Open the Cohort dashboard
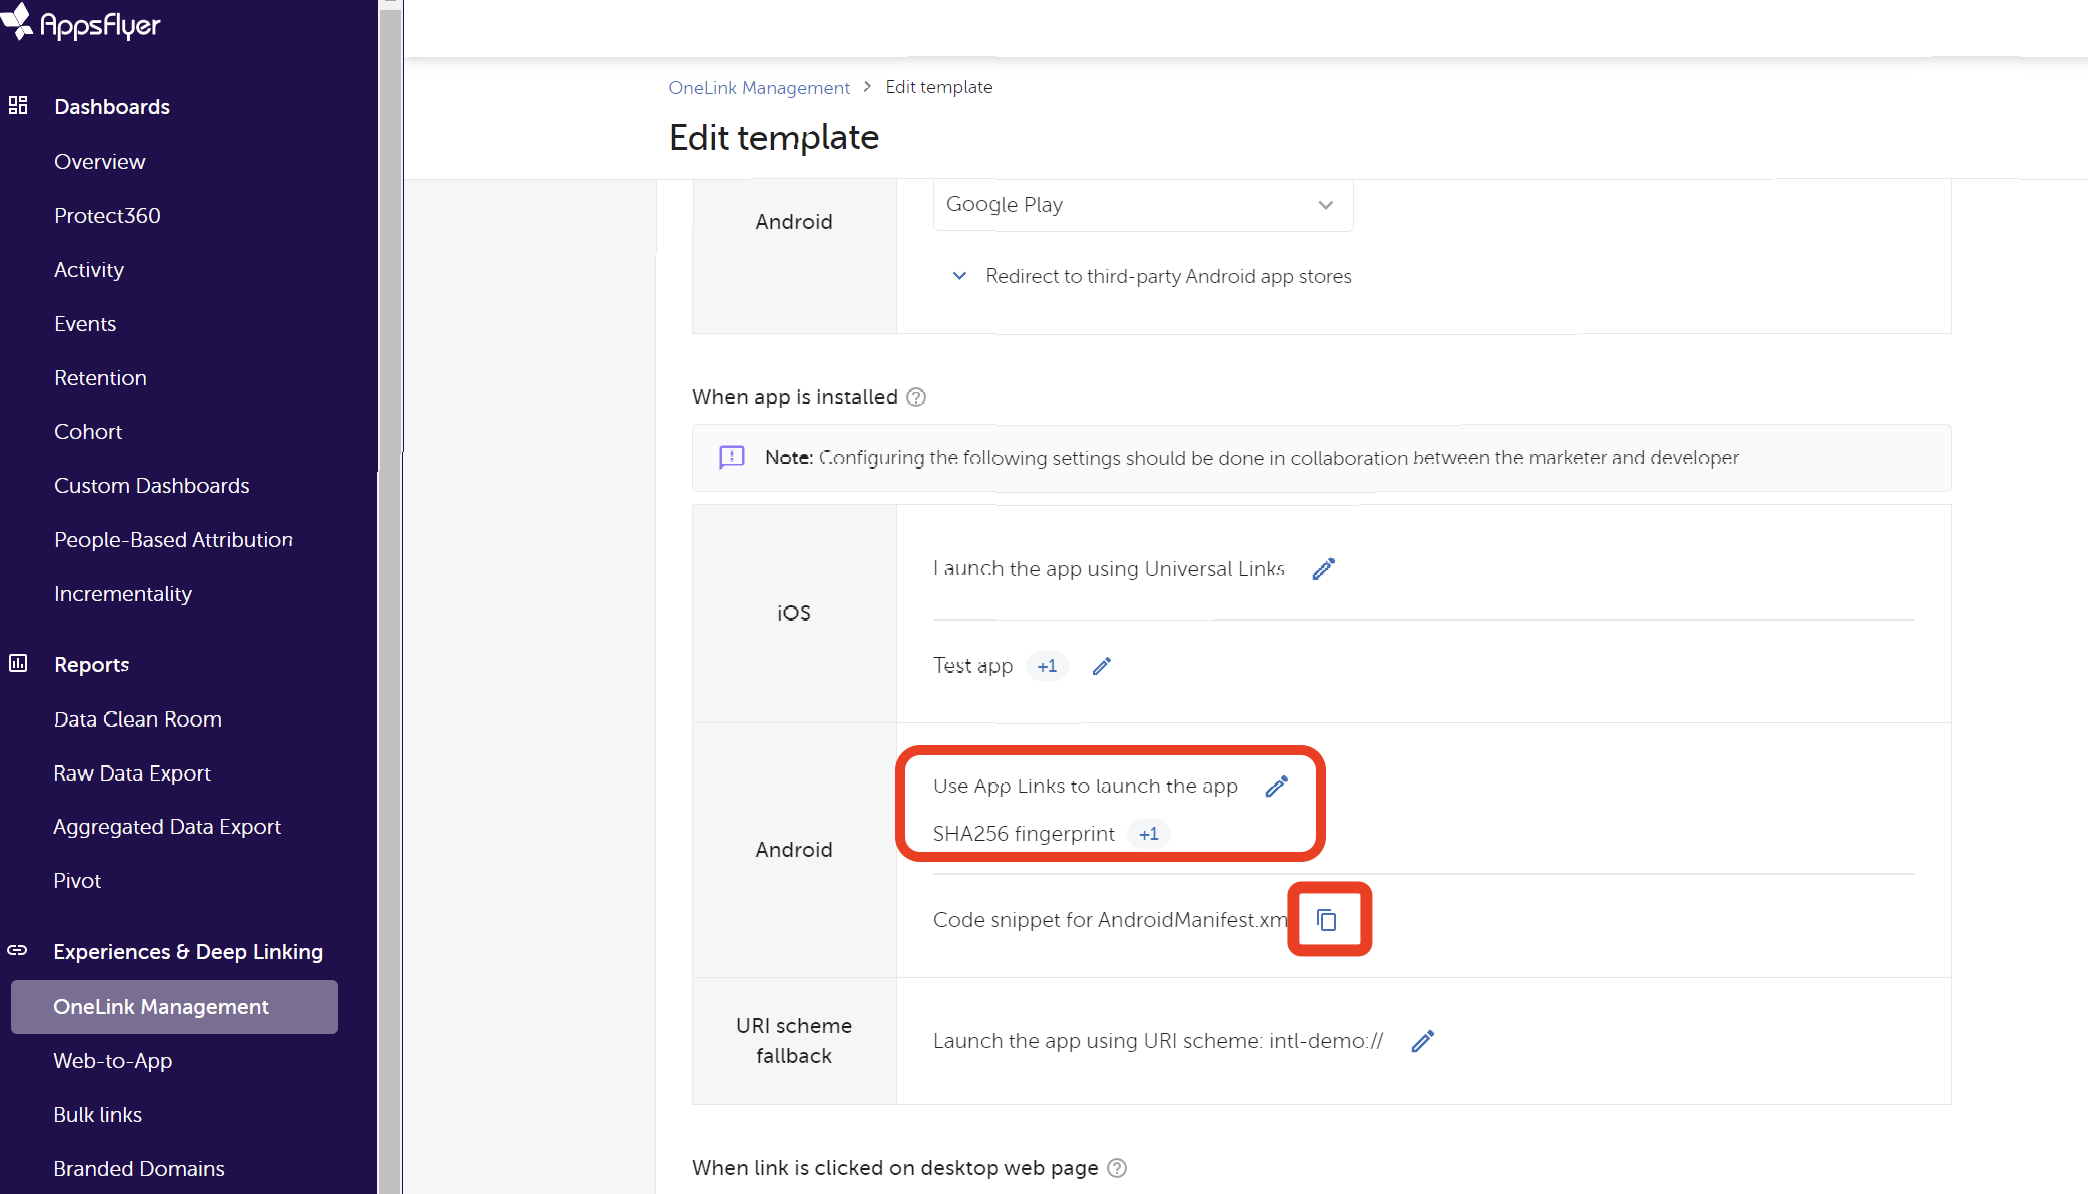 pos(88,432)
